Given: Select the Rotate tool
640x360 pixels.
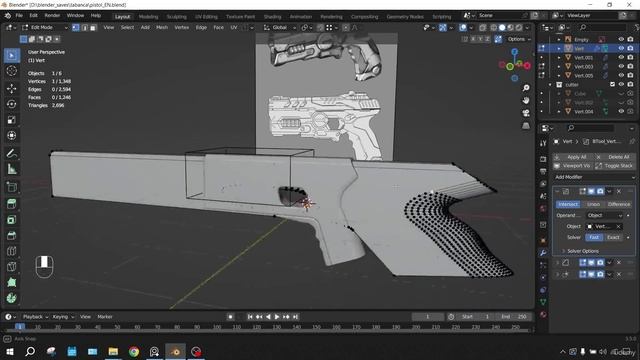Looking at the screenshot, I should pos(12,104).
